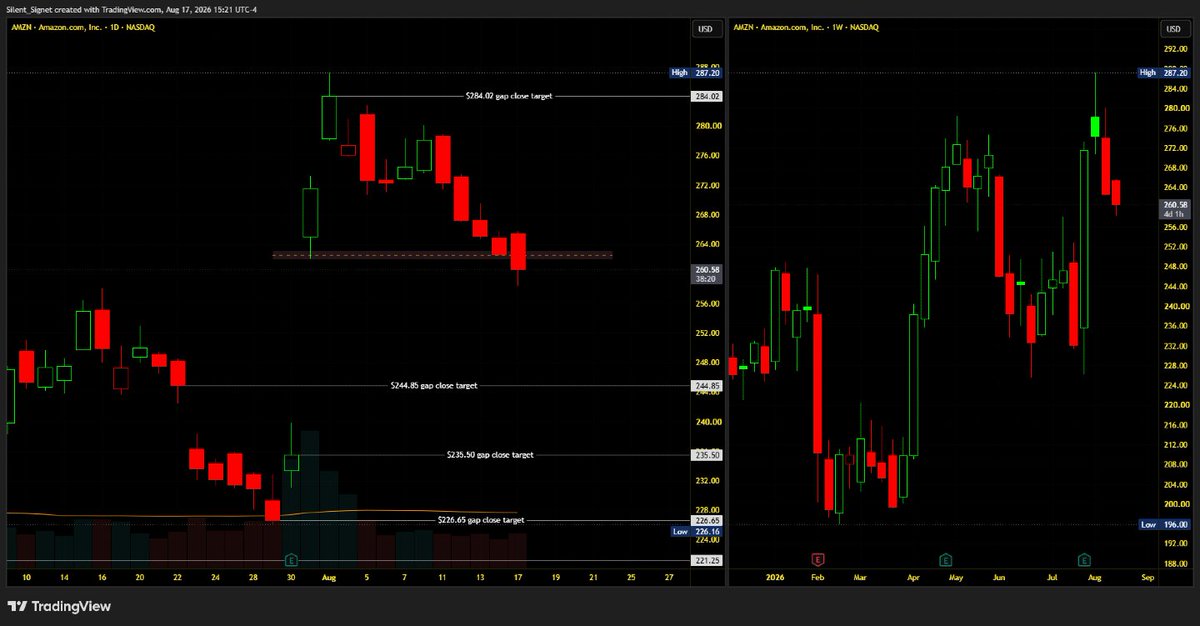This screenshot has width=1200, height=626.
Task: Click the orange moving average line
Action: point(262,513)
